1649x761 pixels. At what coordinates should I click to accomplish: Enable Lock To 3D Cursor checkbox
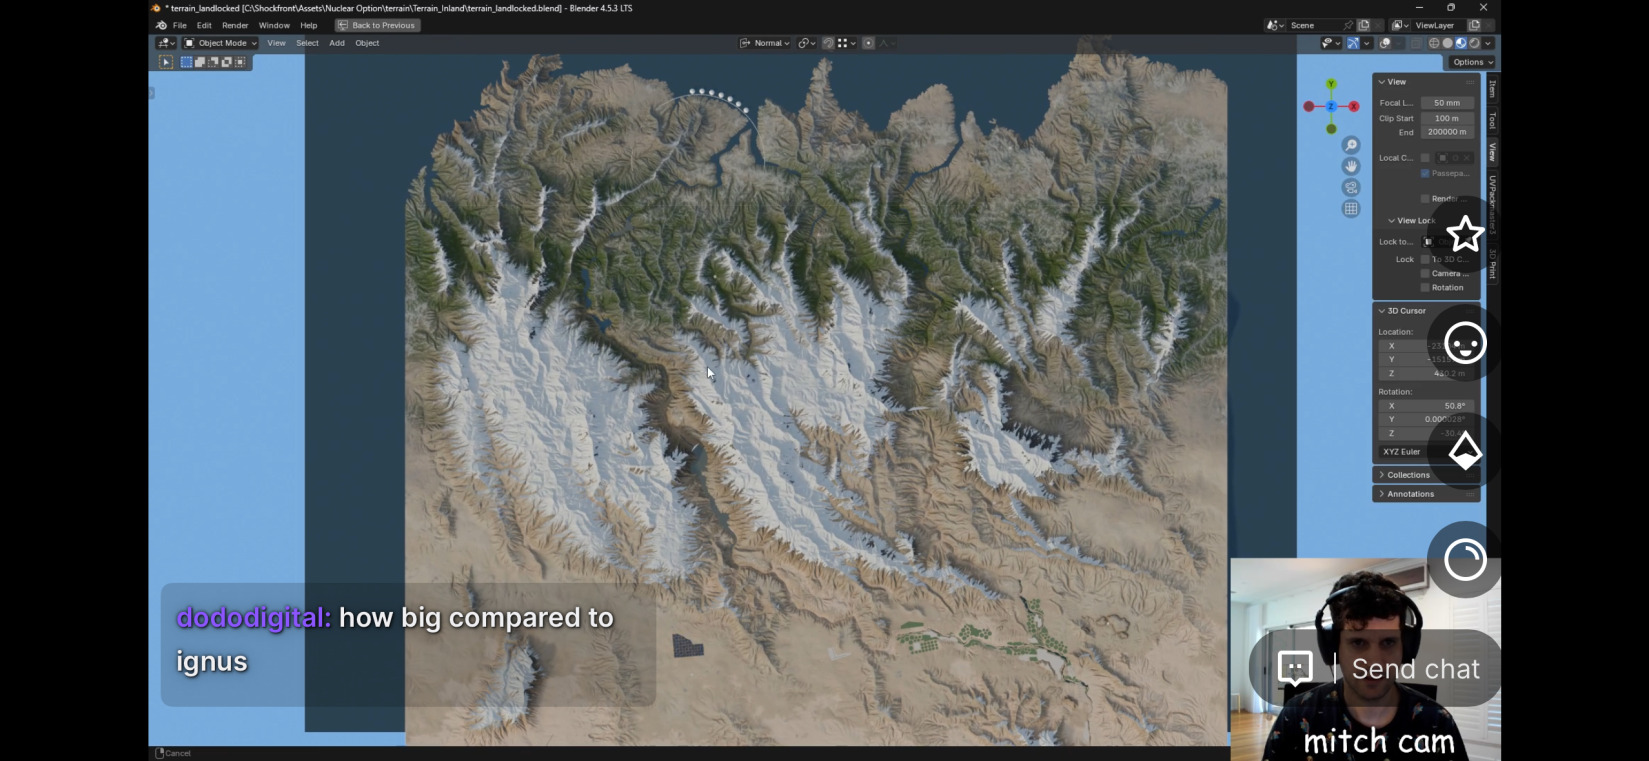1425,259
